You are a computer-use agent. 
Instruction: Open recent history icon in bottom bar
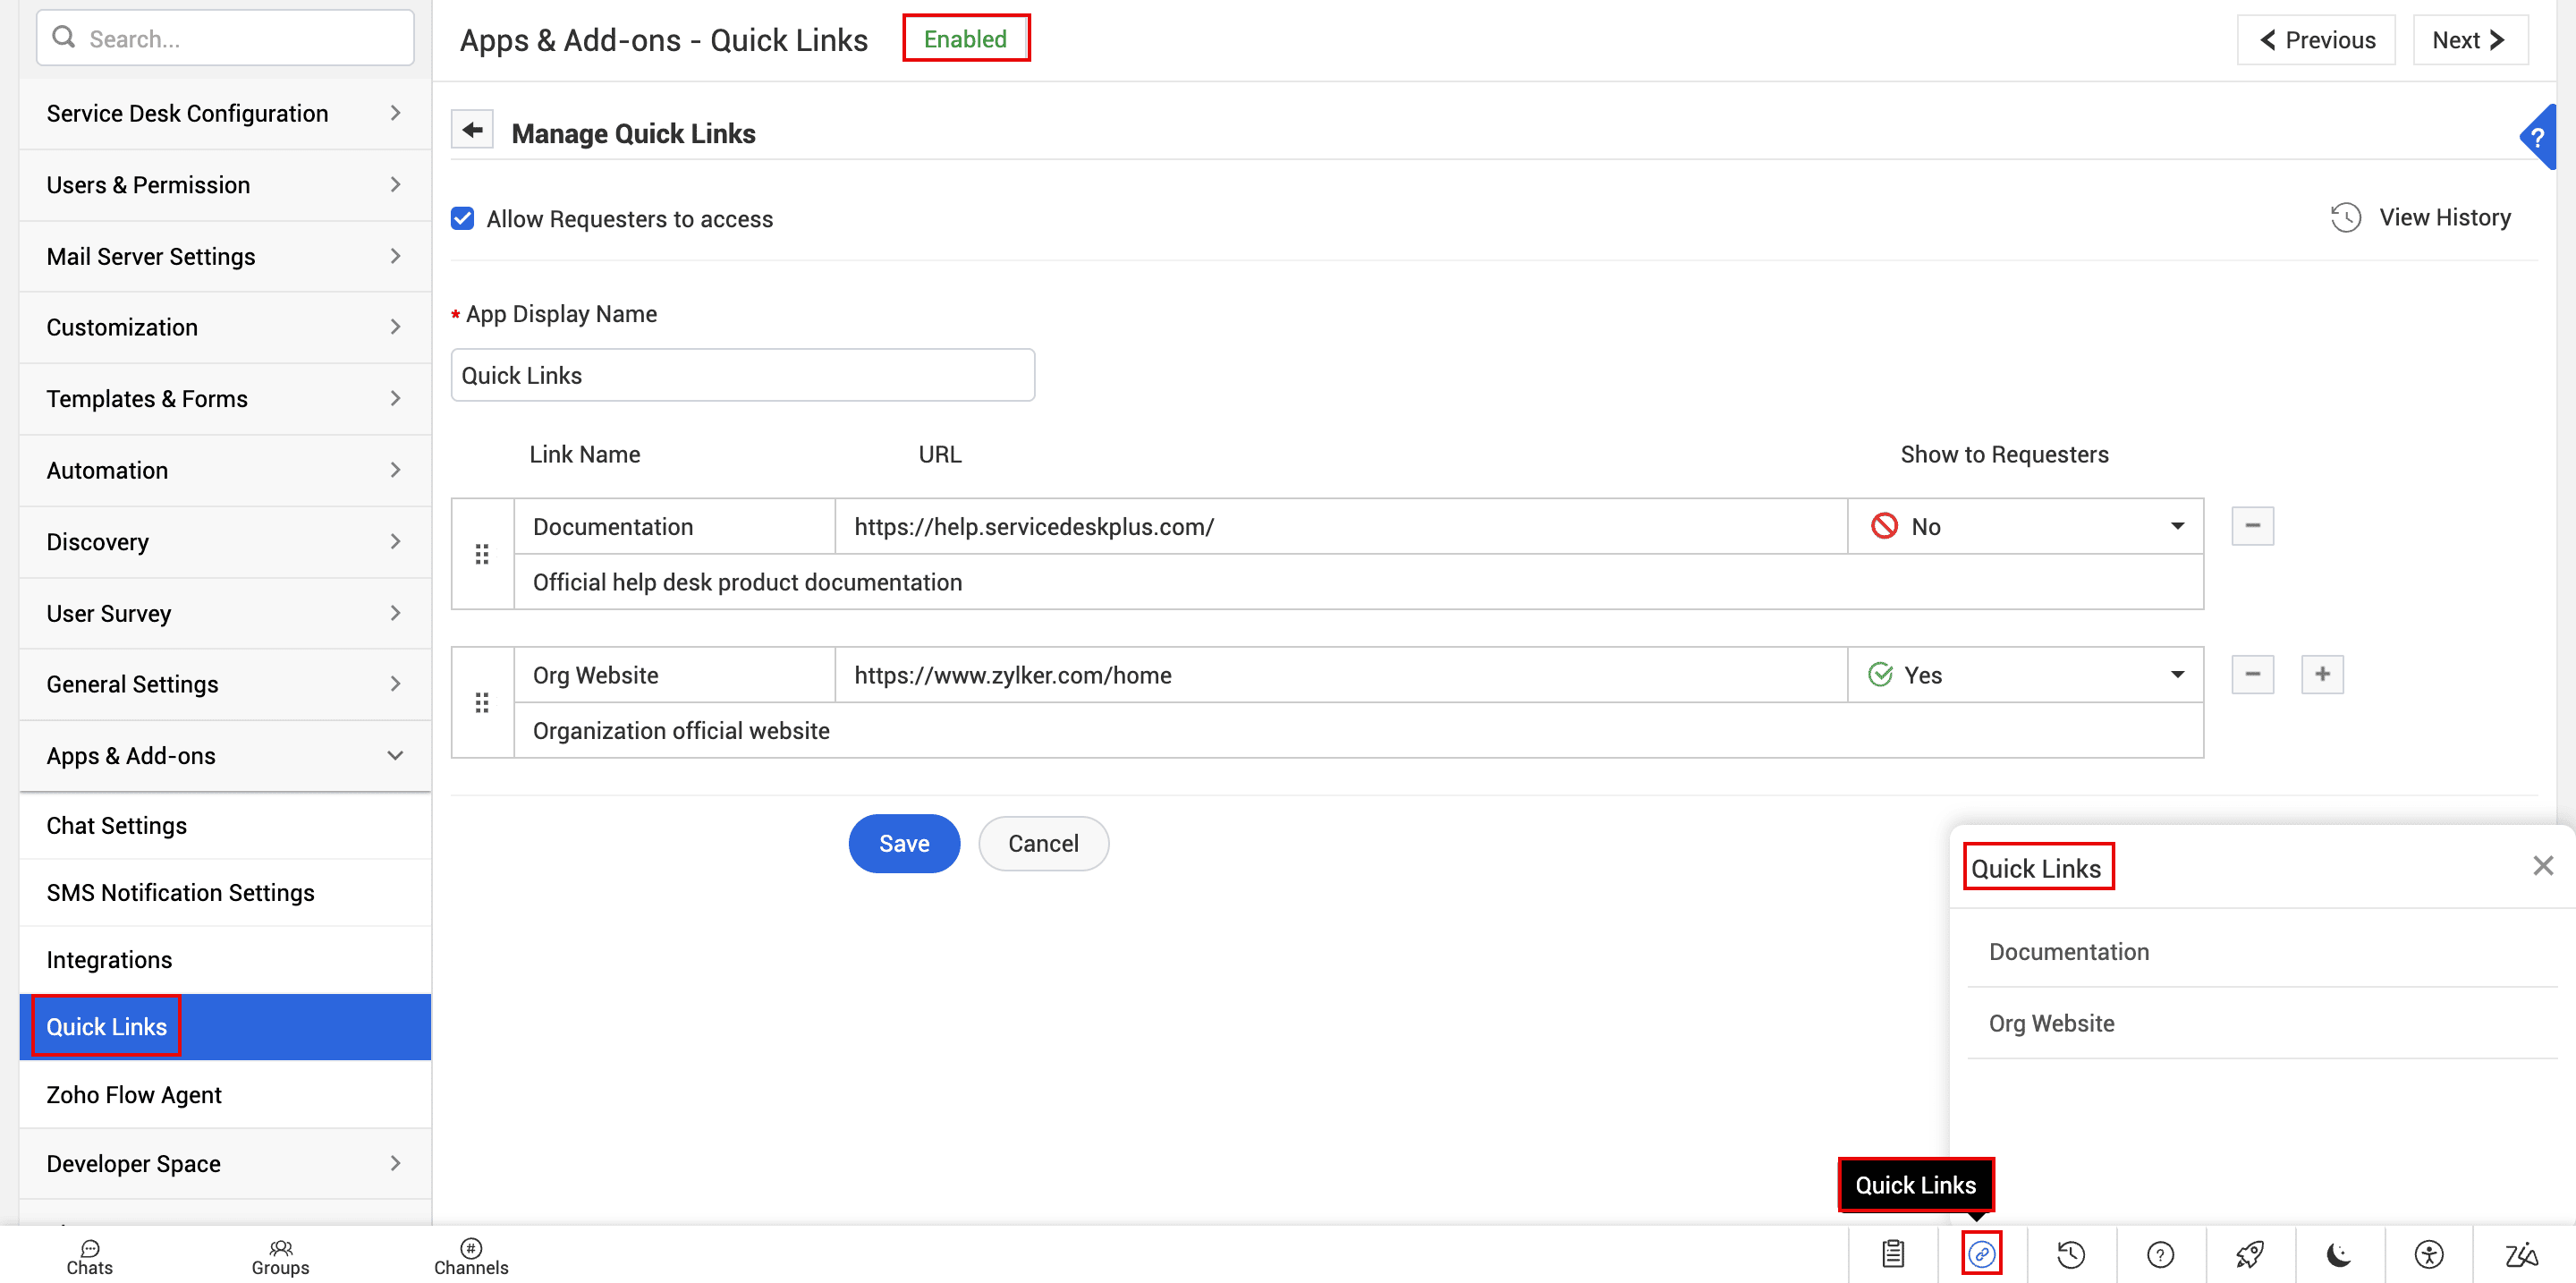click(2071, 1254)
